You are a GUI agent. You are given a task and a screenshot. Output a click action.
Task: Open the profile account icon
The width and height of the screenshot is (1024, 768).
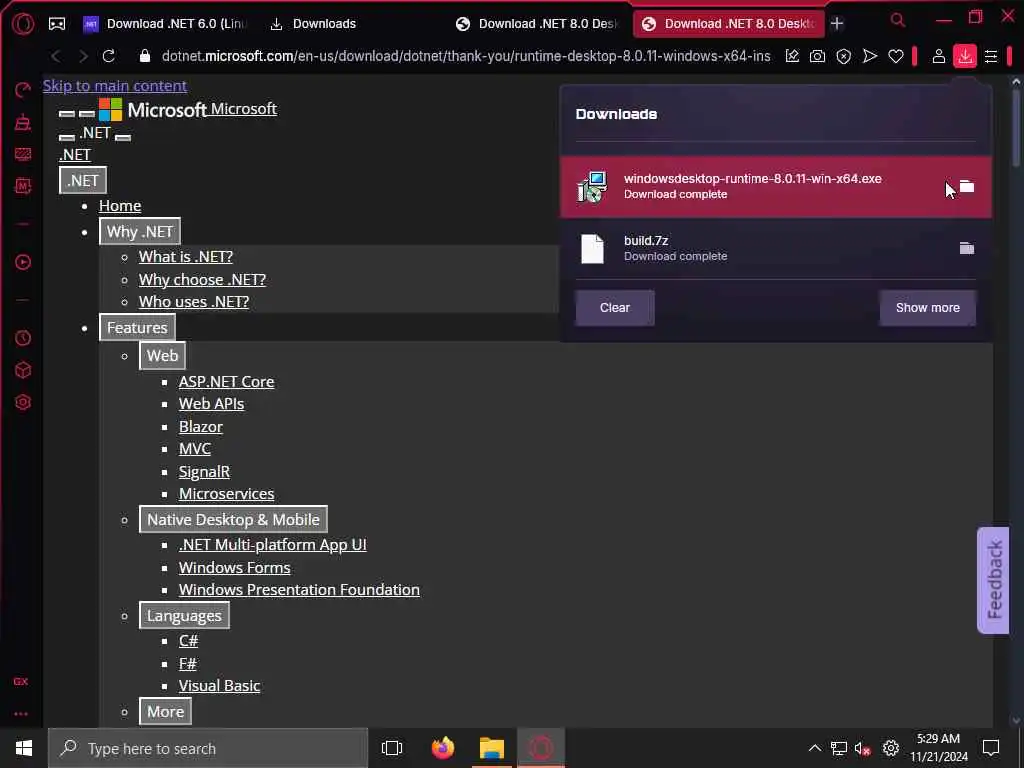pyautogui.click(x=938, y=56)
